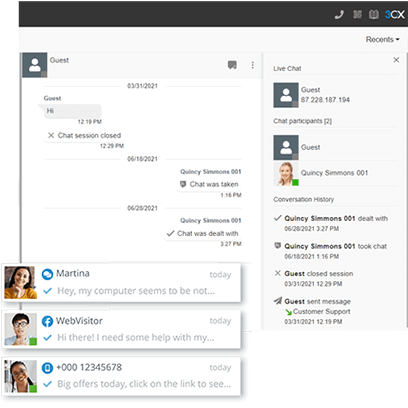Open the user guide book icon

point(374,14)
